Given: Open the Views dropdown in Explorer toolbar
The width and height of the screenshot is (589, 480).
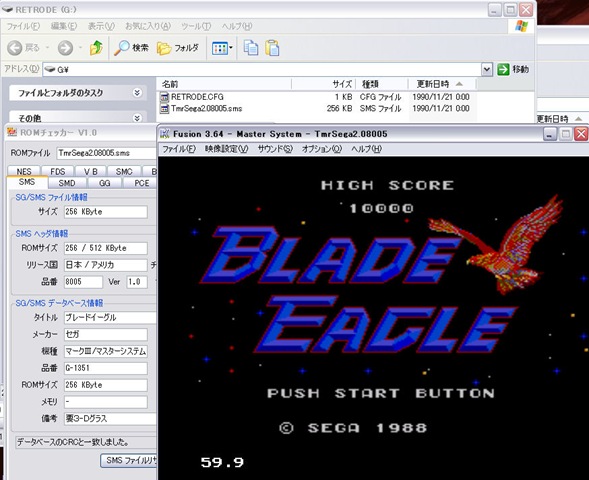Looking at the screenshot, I should [x=222, y=48].
